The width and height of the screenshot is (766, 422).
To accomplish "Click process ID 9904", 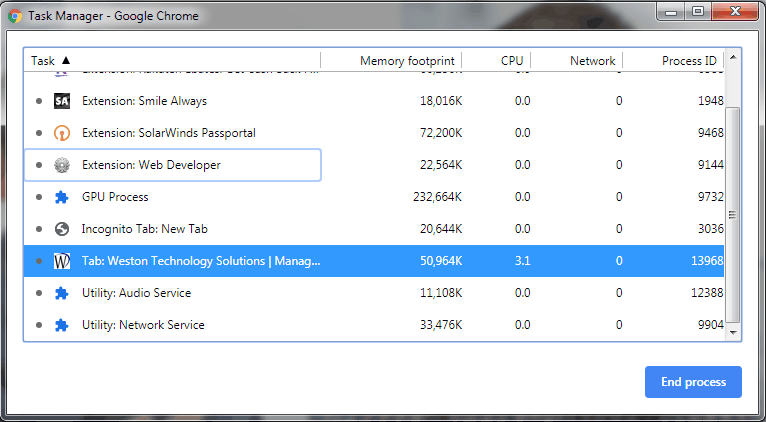I will point(710,325).
